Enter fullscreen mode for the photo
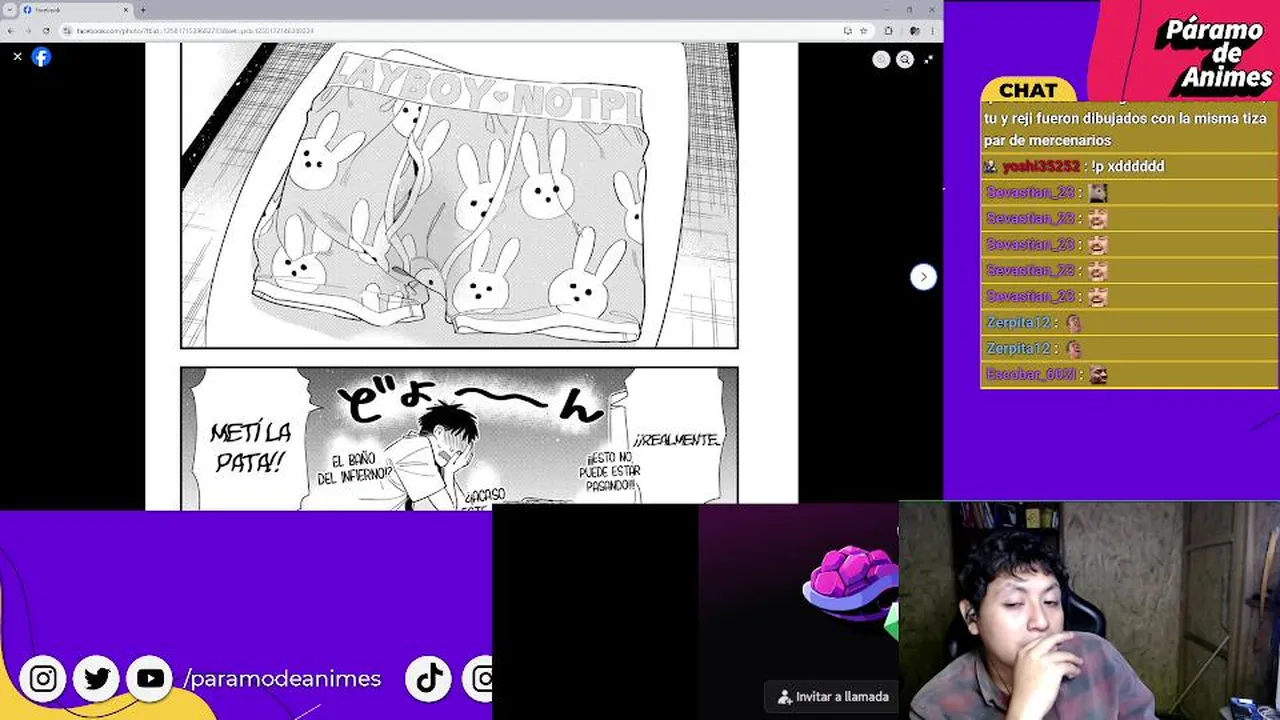Viewport: 1280px width, 720px height. [x=928, y=59]
